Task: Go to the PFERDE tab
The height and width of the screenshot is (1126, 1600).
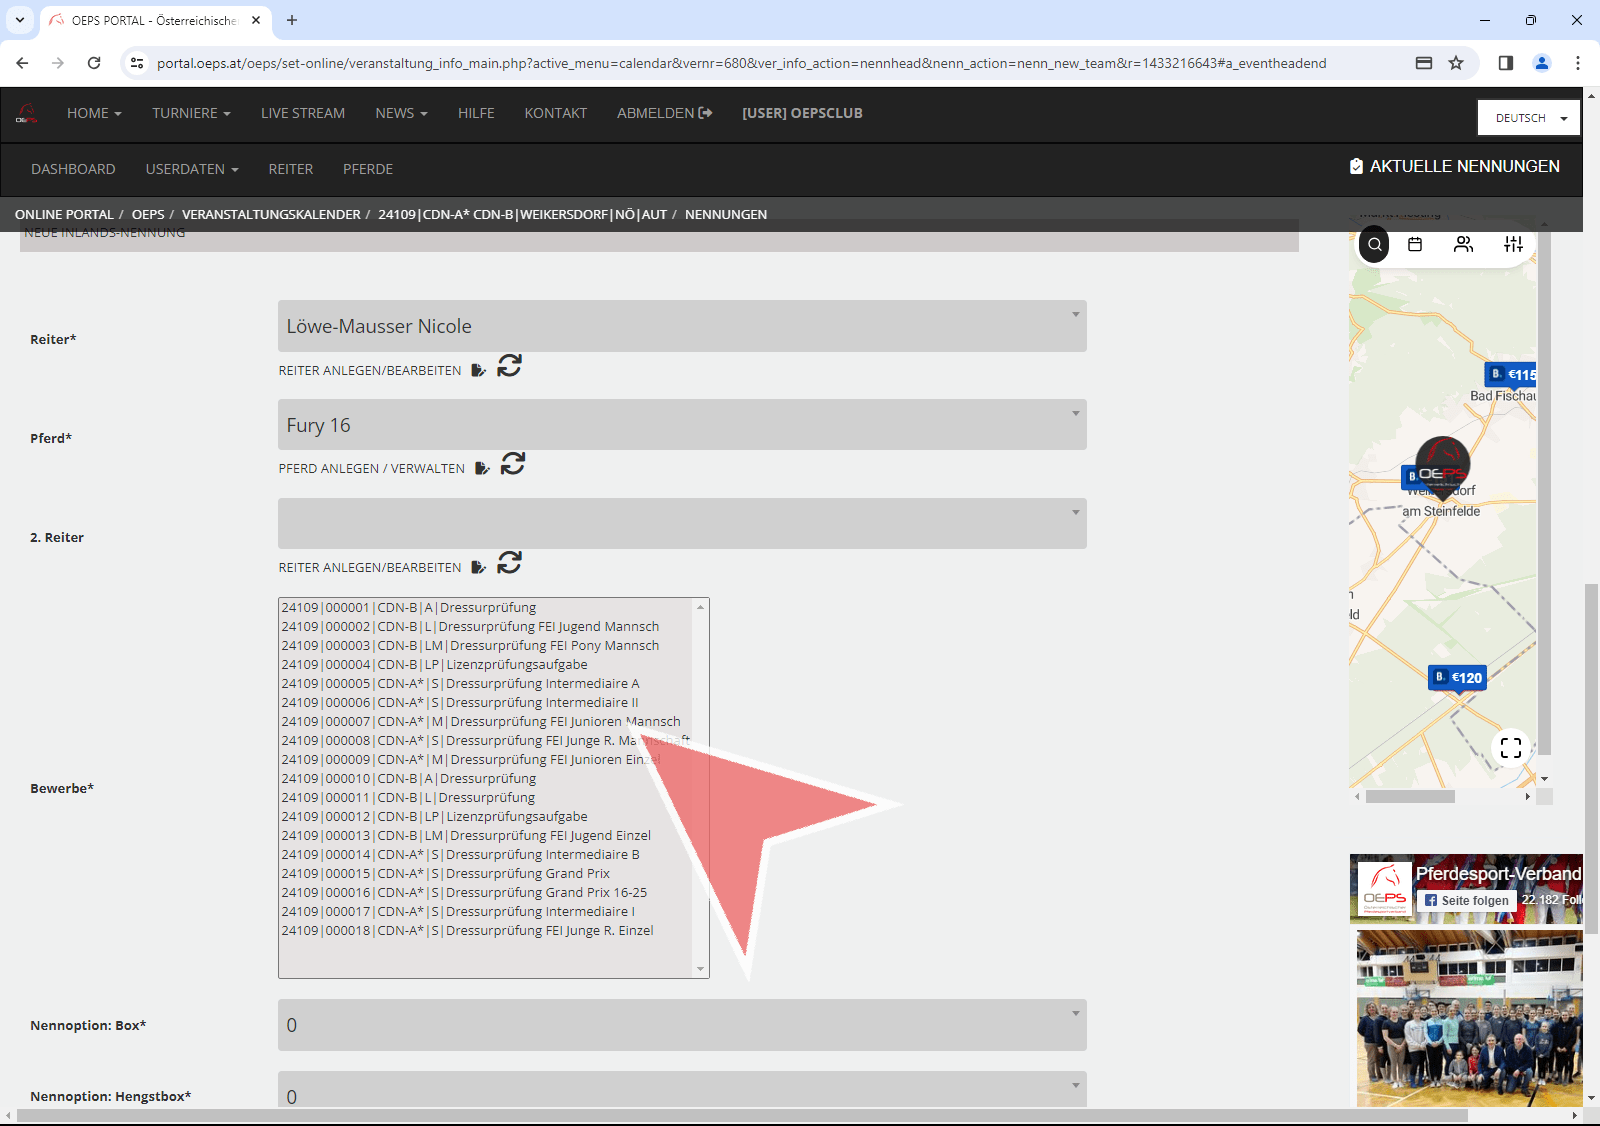Action: tap(368, 169)
